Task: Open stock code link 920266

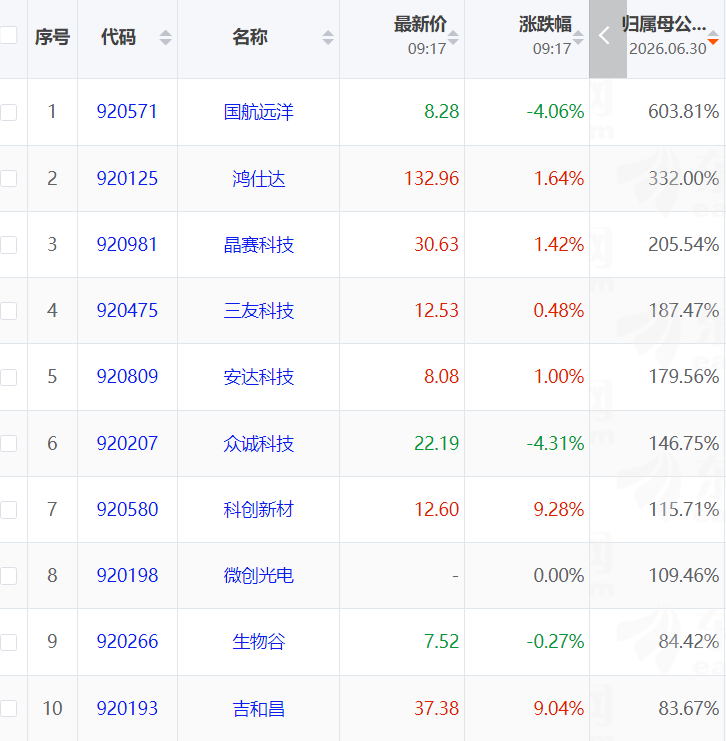Action: 127,642
